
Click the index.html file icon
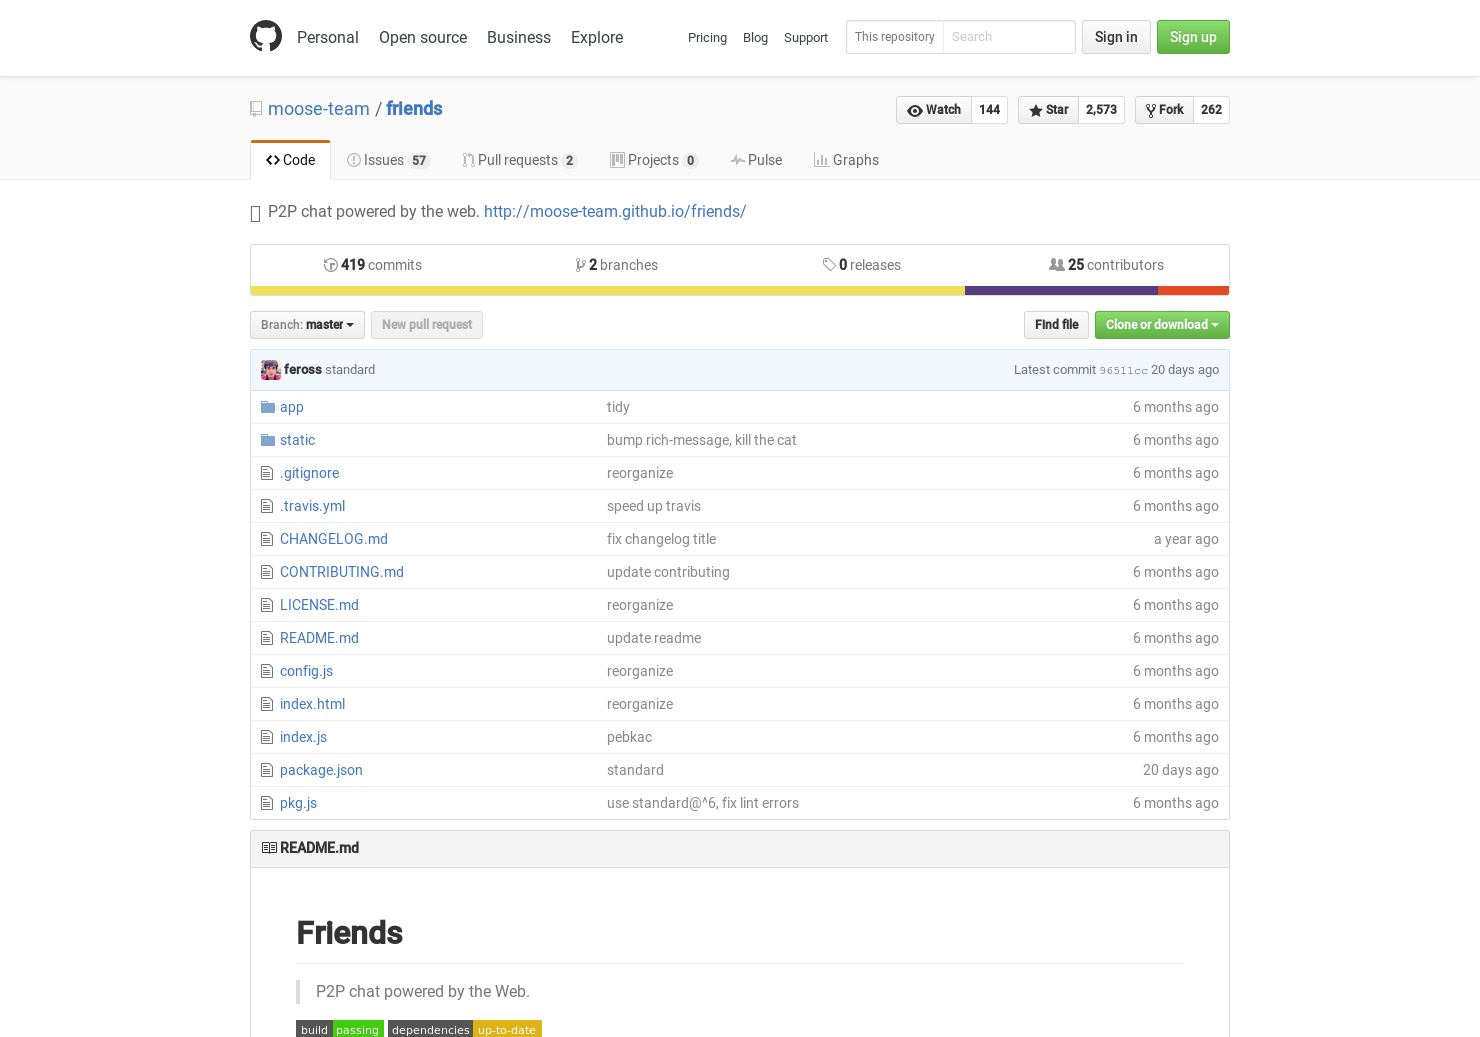pyautogui.click(x=267, y=704)
